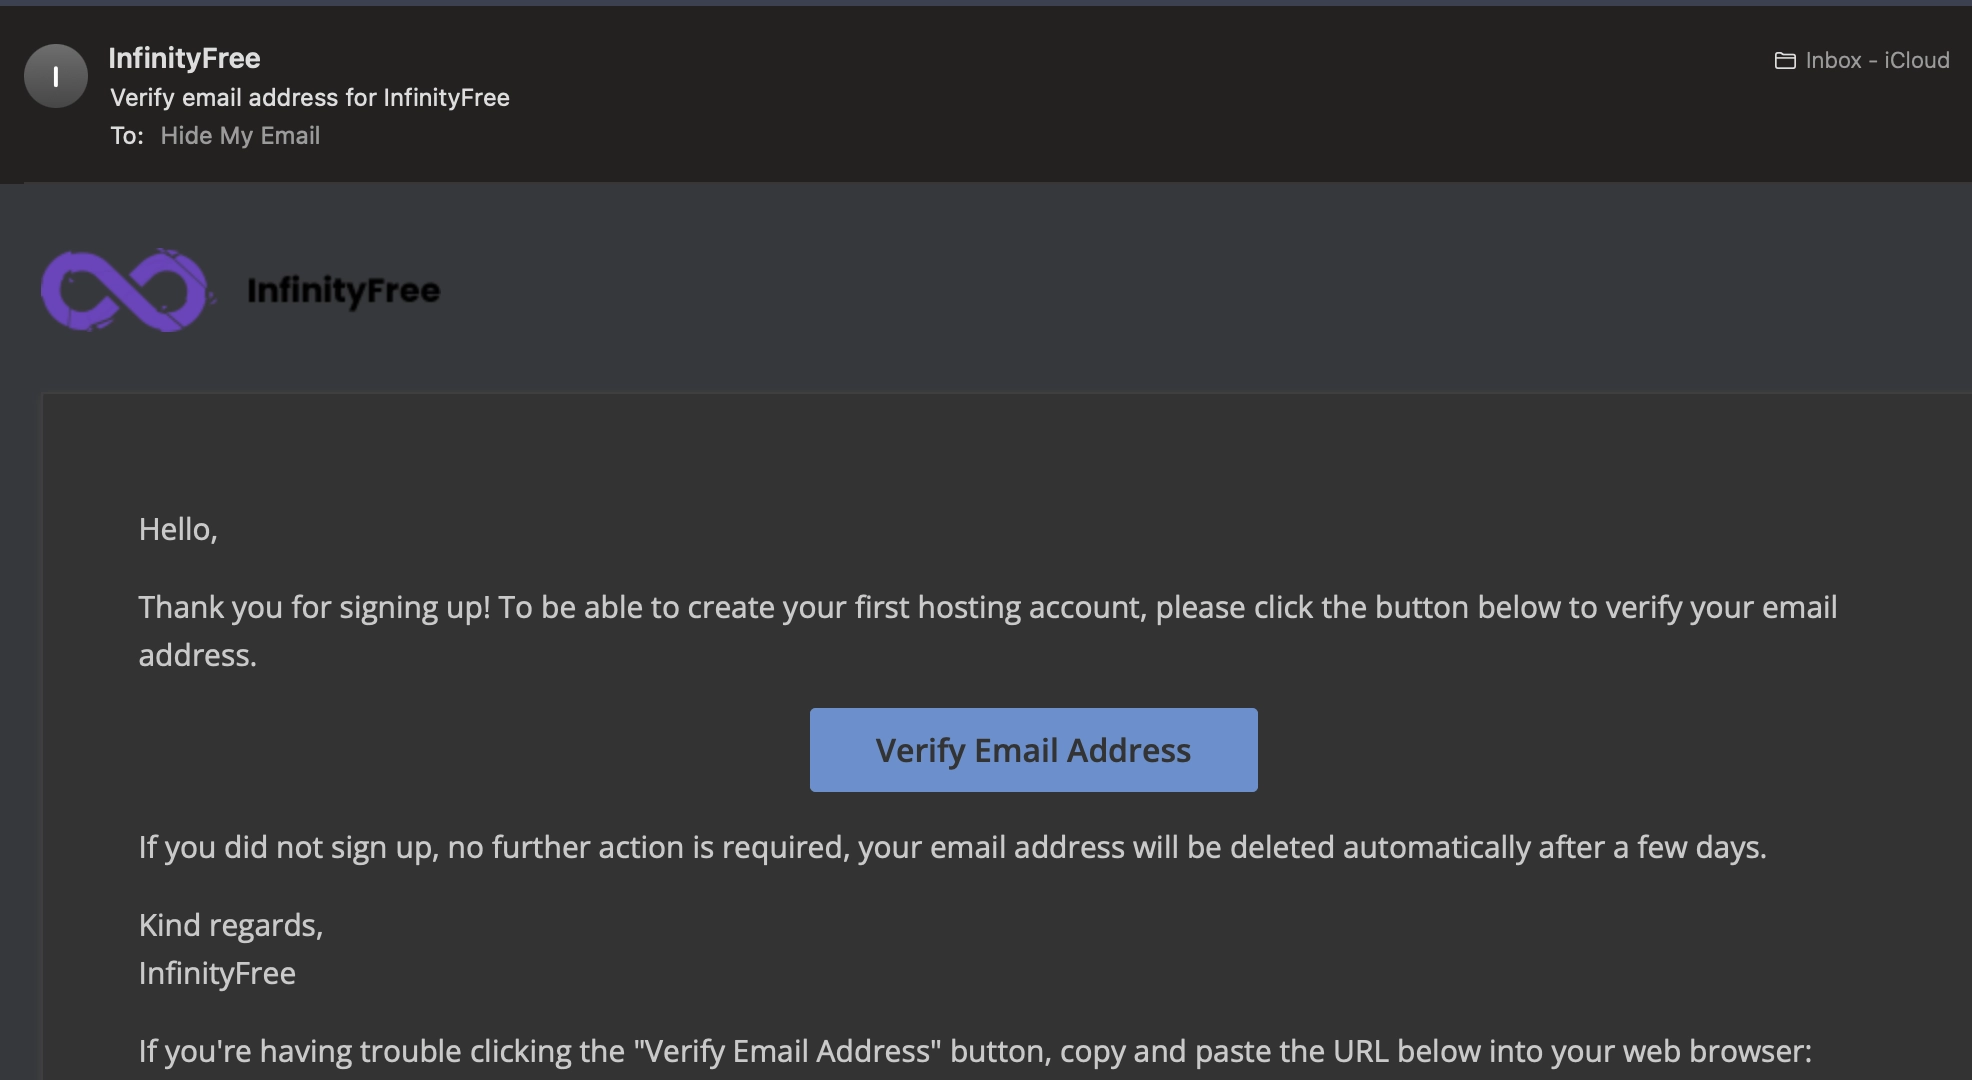
Task: Open the Inbox - iCloud mailbox label
Action: (1876, 61)
